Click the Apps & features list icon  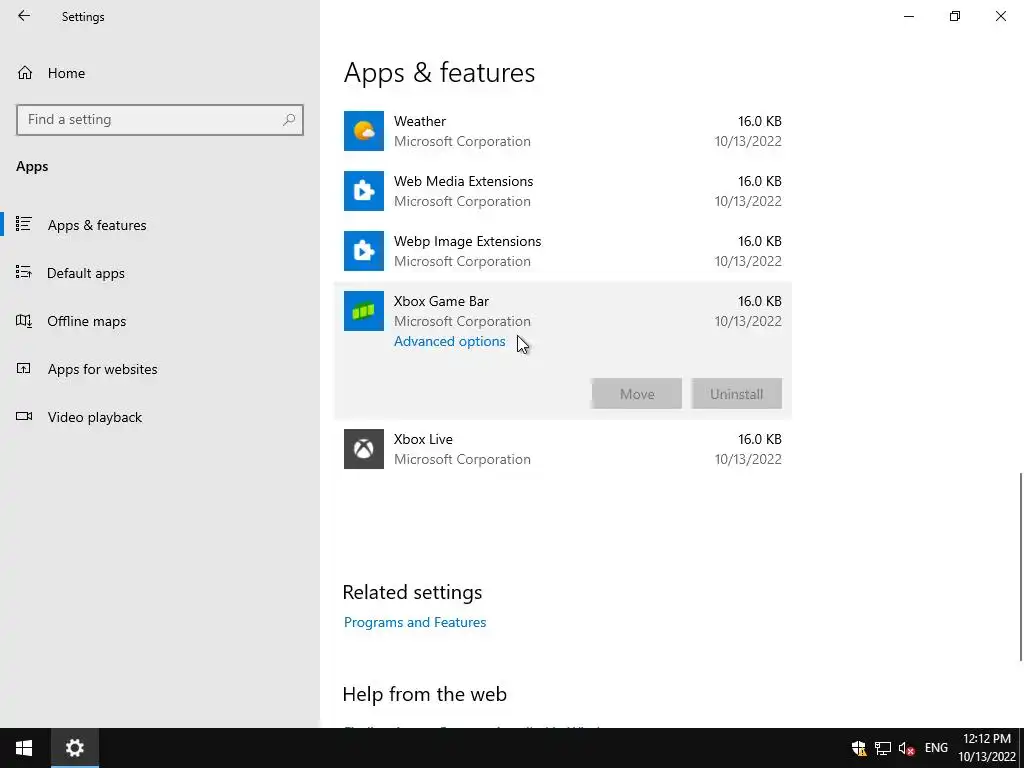click(x=24, y=224)
